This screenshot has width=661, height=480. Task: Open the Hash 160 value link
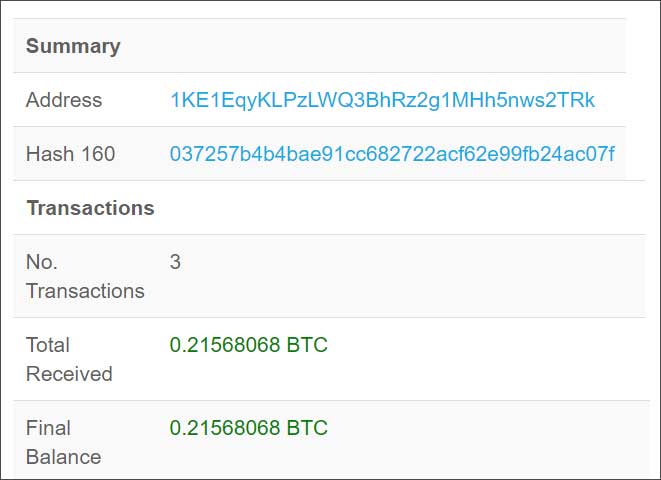(x=392, y=154)
